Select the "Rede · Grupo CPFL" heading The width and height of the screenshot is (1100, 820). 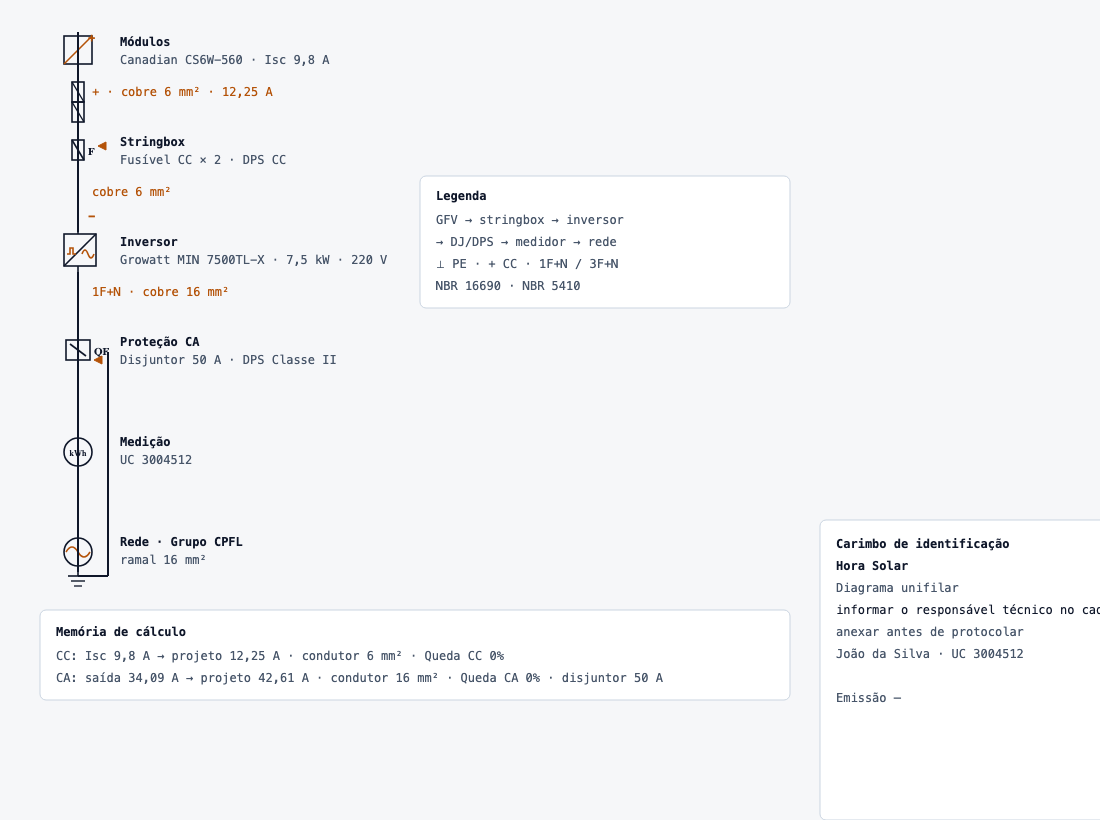click(181, 542)
